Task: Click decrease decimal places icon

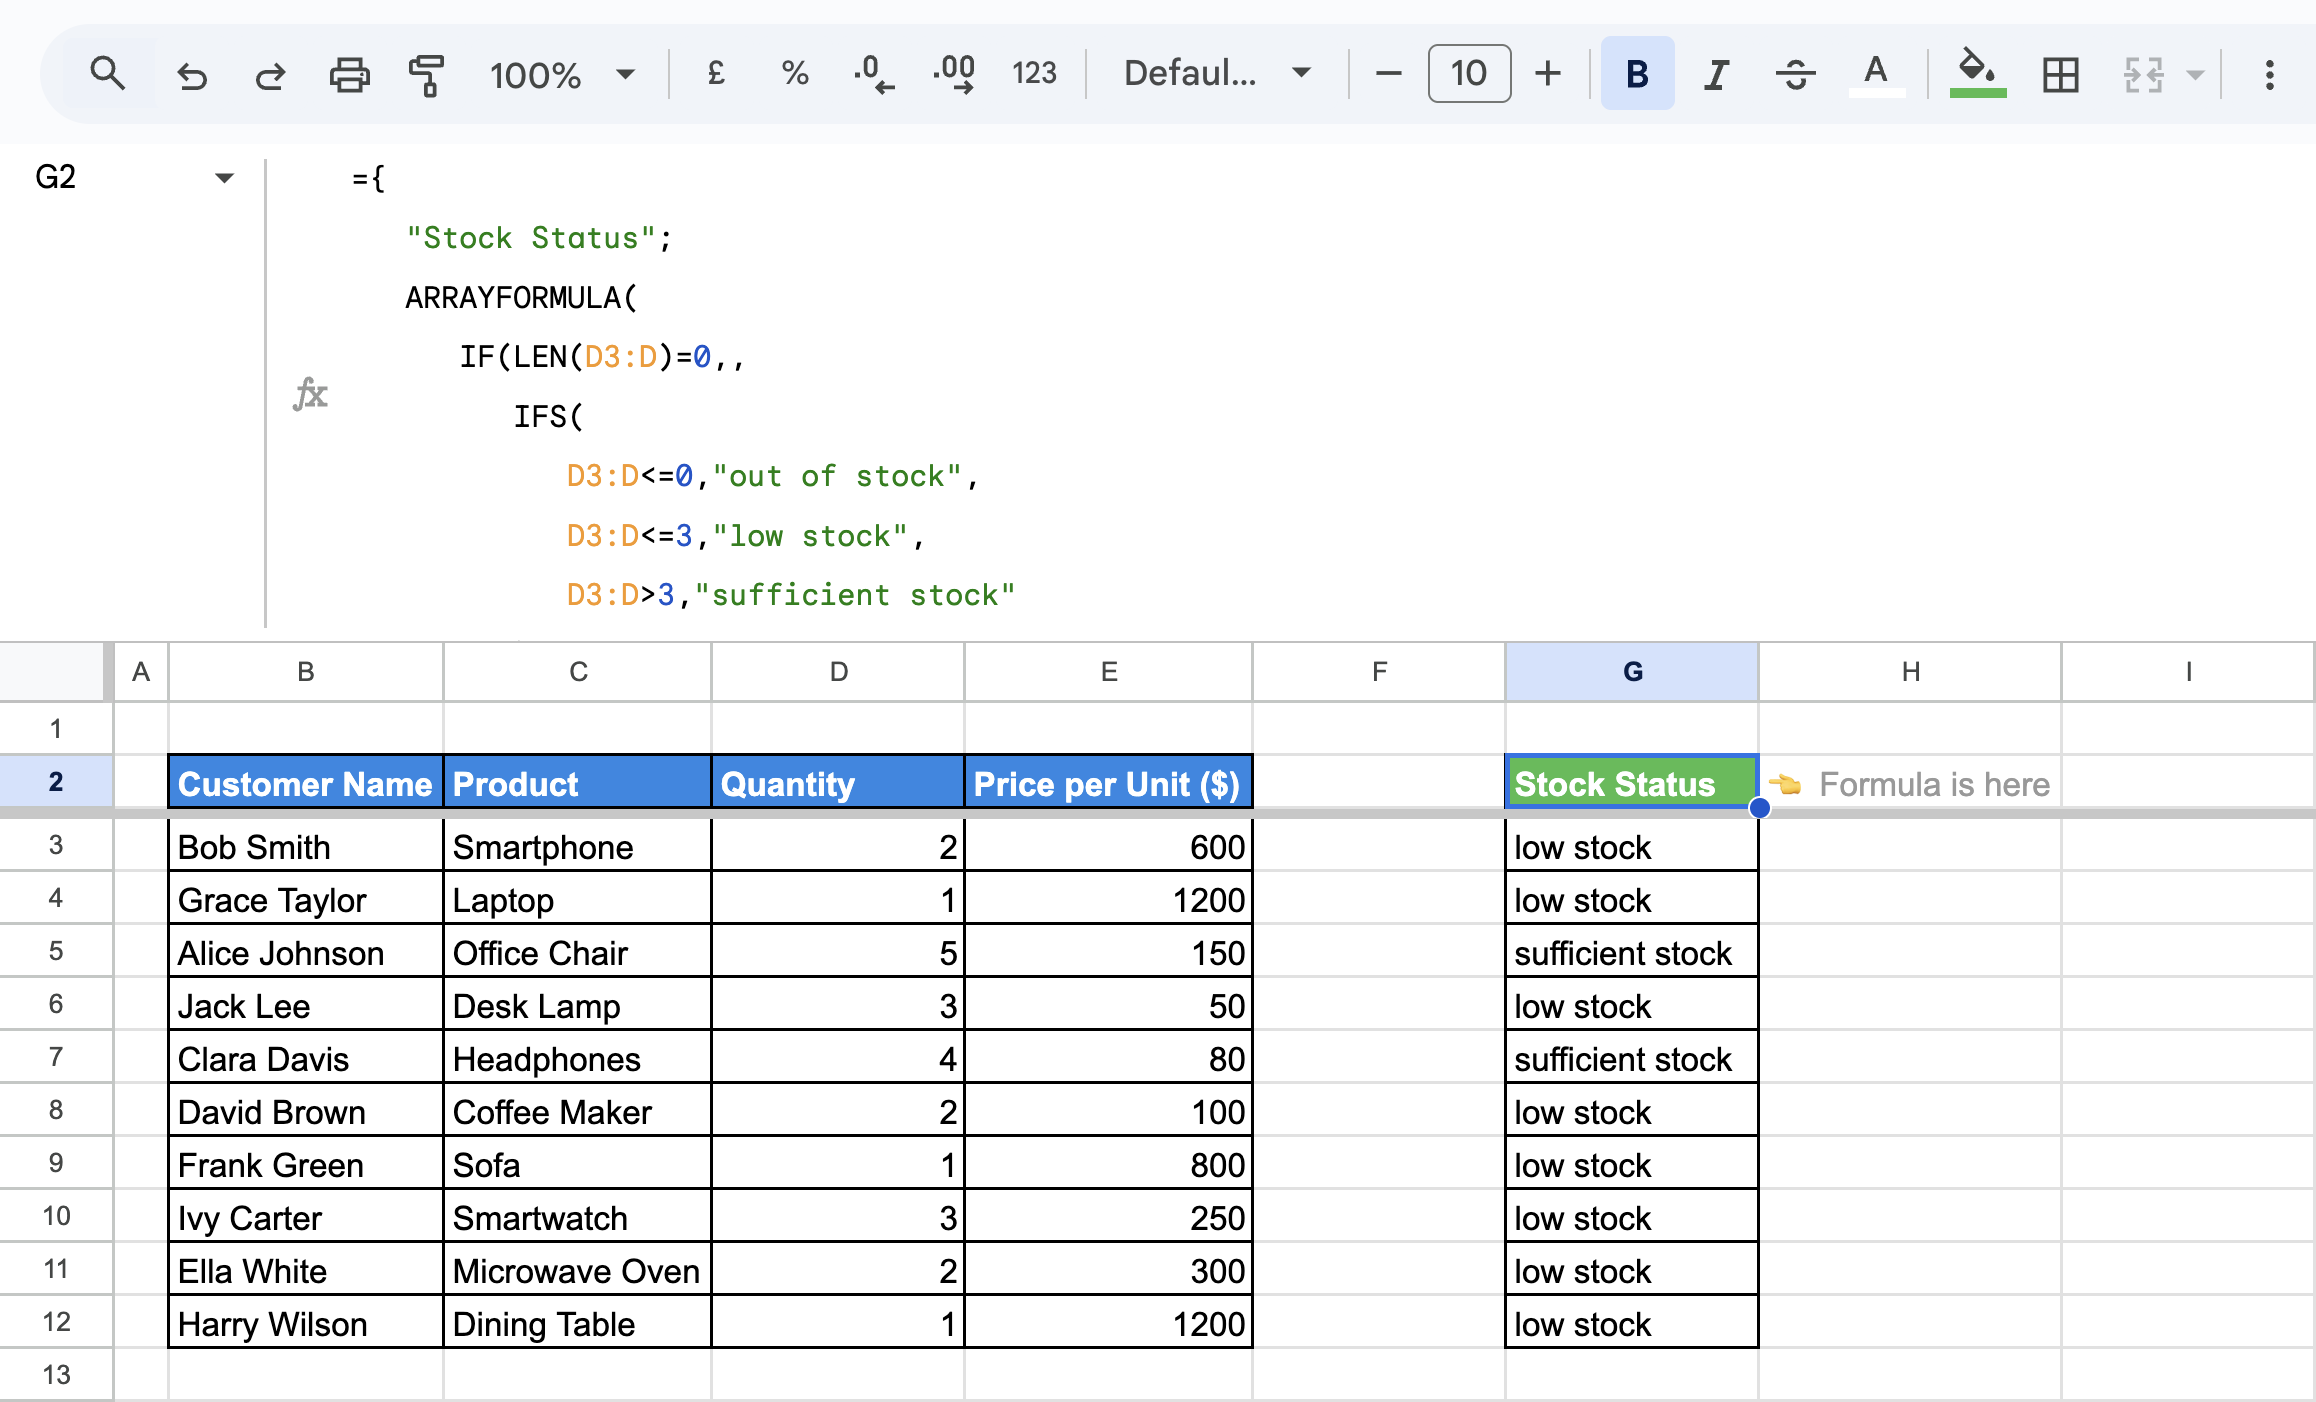Action: point(873,73)
